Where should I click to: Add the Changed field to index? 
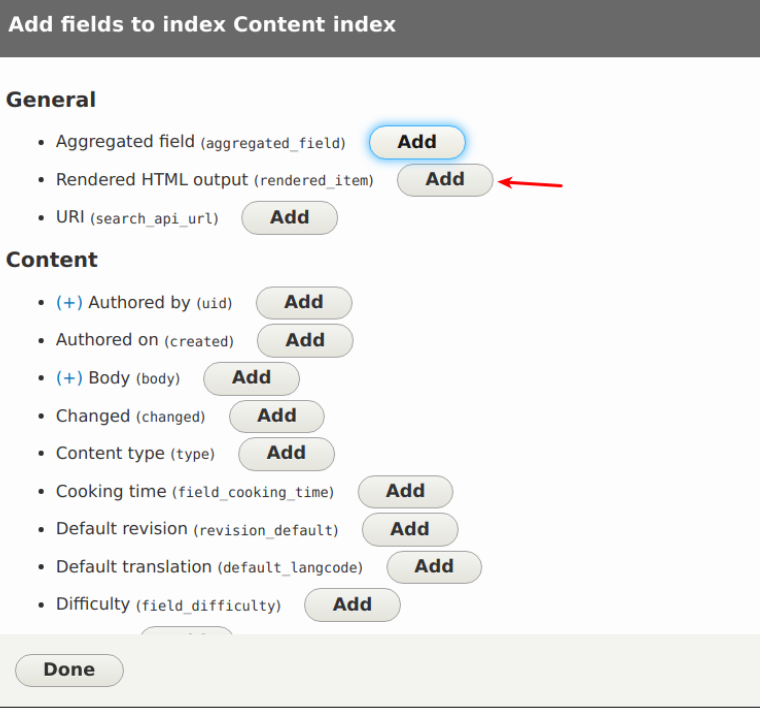tap(276, 416)
